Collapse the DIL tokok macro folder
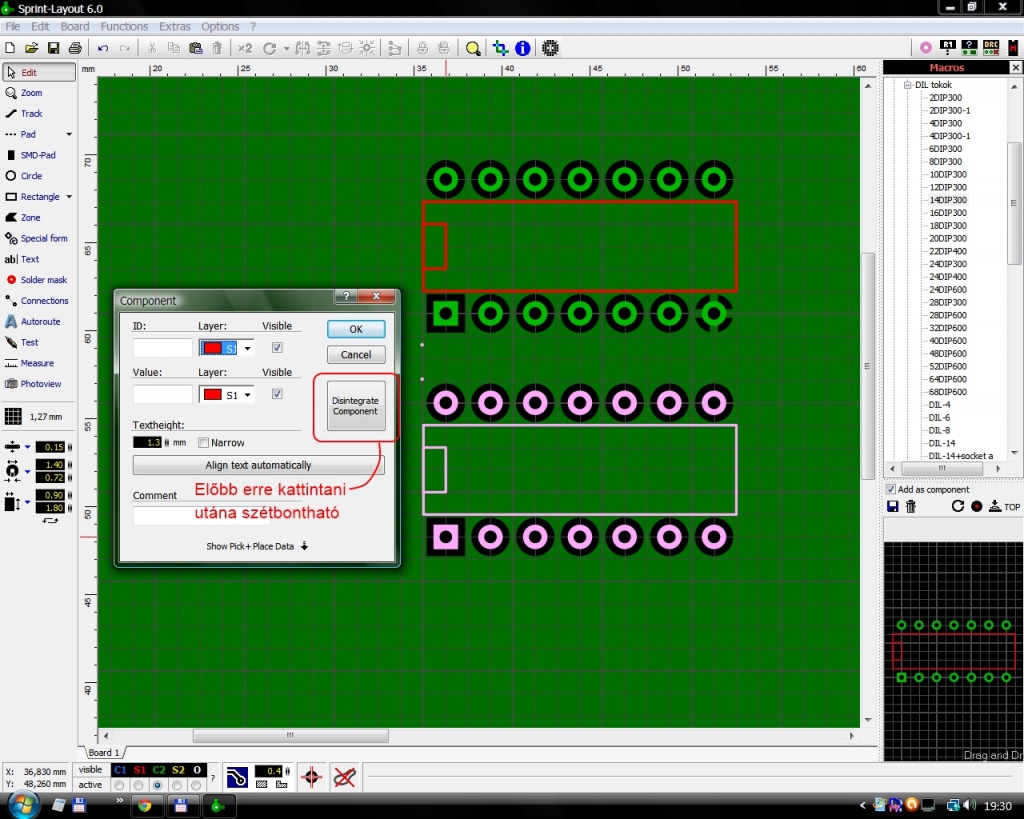Image resolution: width=1024 pixels, height=819 pixels. pos(907,85)
